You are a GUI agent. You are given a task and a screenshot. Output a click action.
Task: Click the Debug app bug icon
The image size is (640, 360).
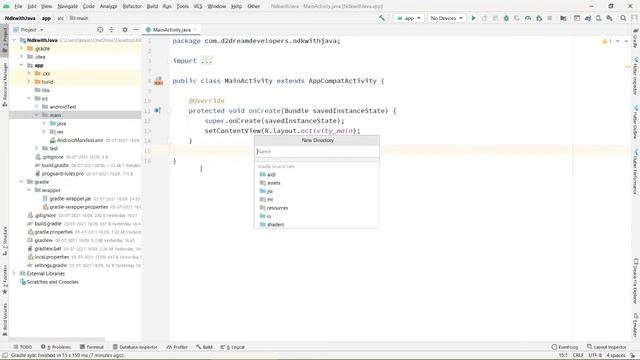tap(506, 18)
